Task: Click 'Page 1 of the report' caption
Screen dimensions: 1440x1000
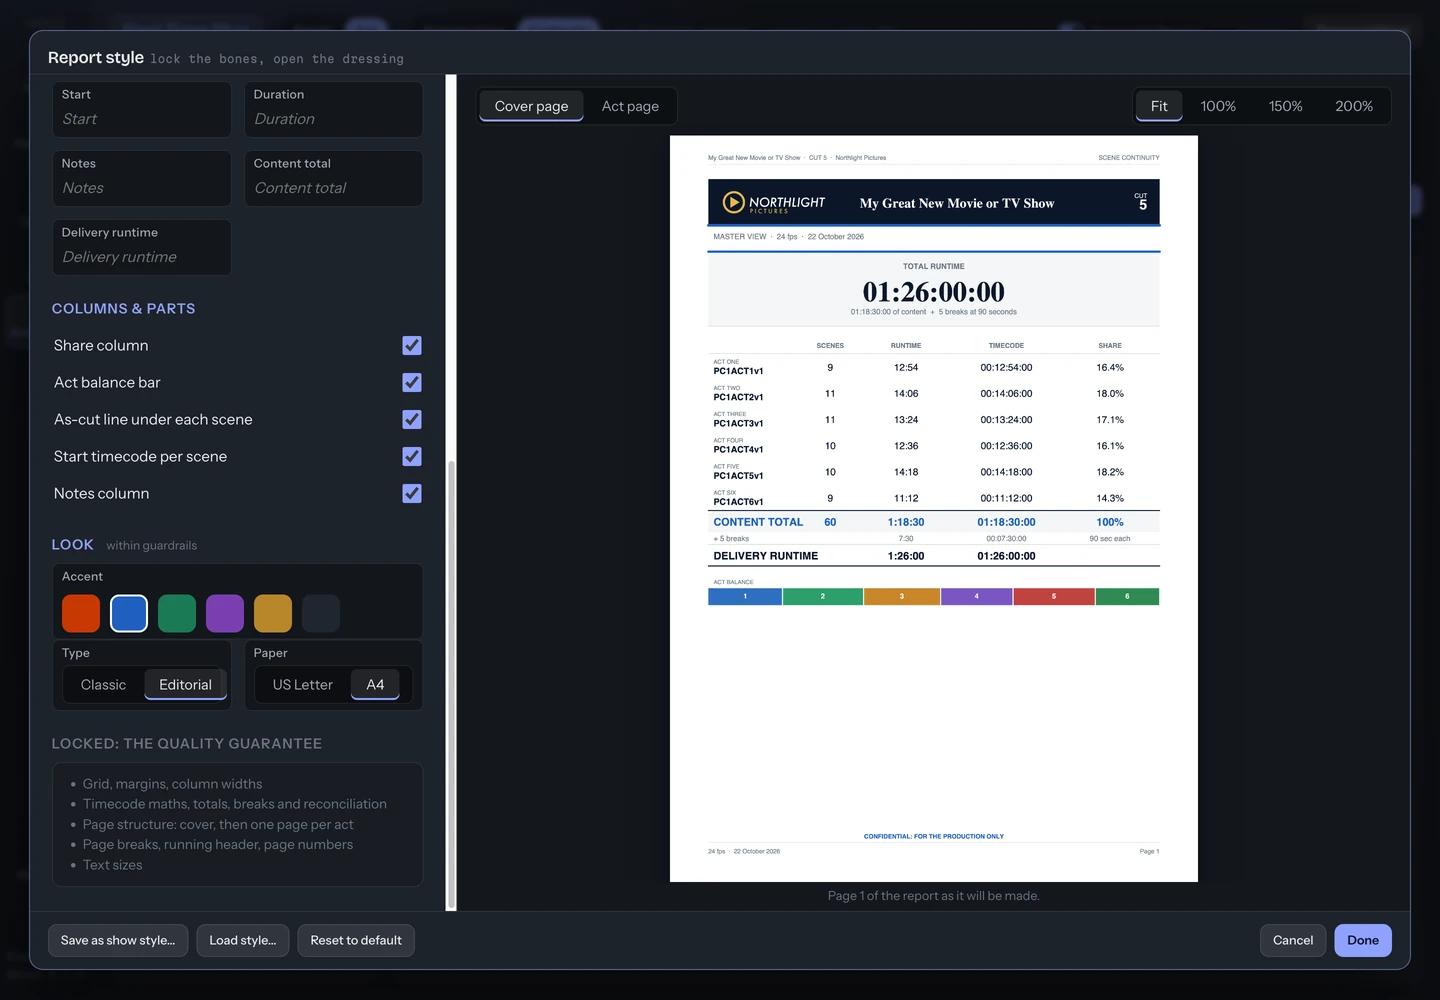Action: [x=934, y=896]
